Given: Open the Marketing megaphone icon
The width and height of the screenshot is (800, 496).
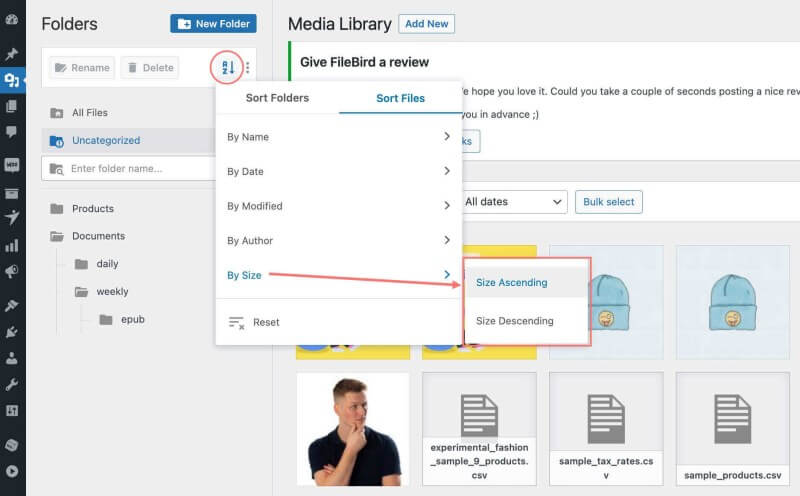Looking at the screenshot, I should coord(12,271).
